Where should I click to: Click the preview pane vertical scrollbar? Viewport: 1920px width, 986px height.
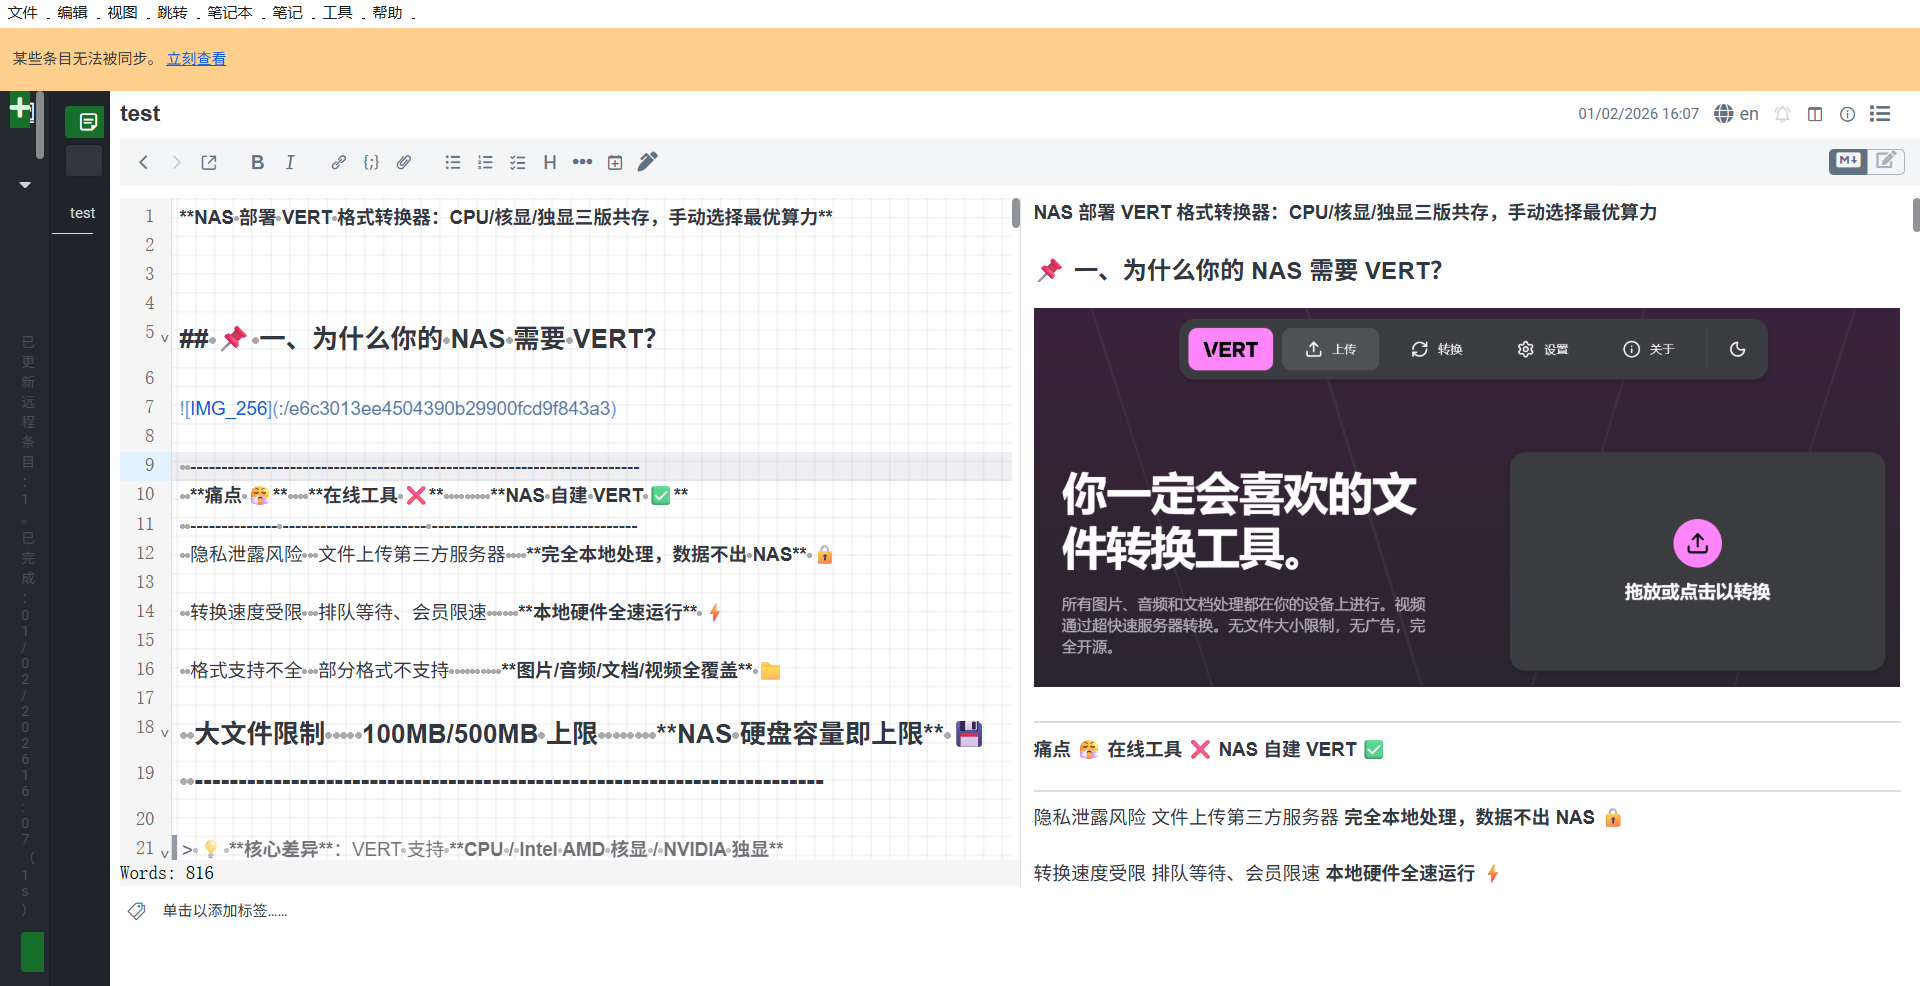coord(1916,215)
